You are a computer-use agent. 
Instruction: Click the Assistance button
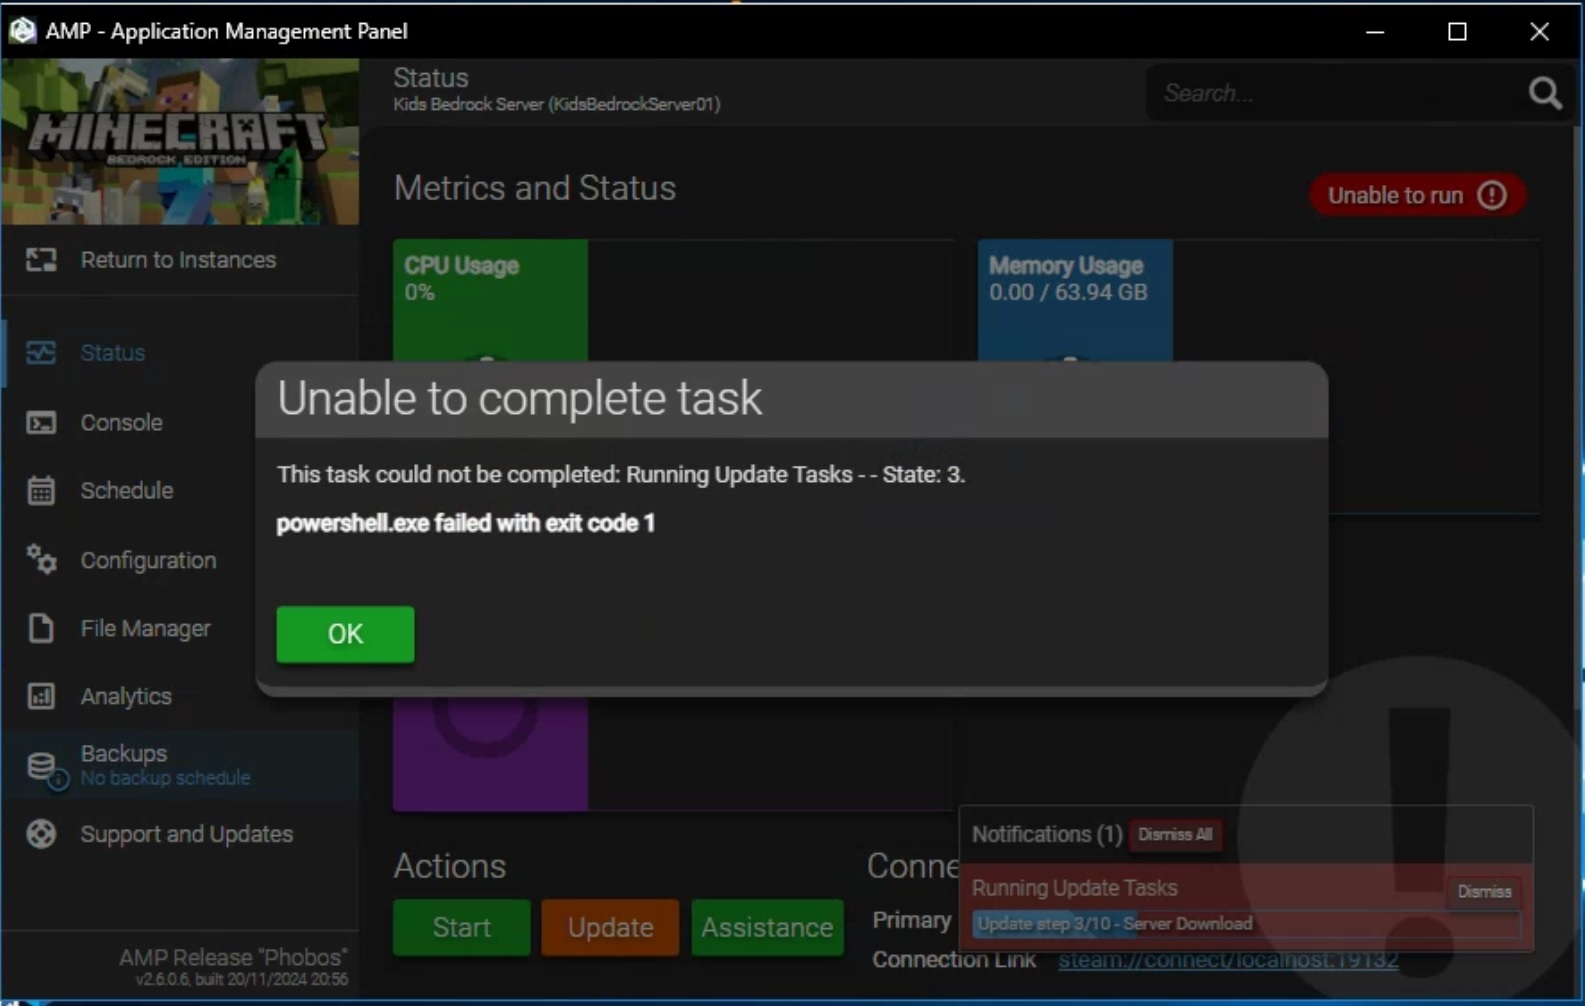click(x=767, y=927)
